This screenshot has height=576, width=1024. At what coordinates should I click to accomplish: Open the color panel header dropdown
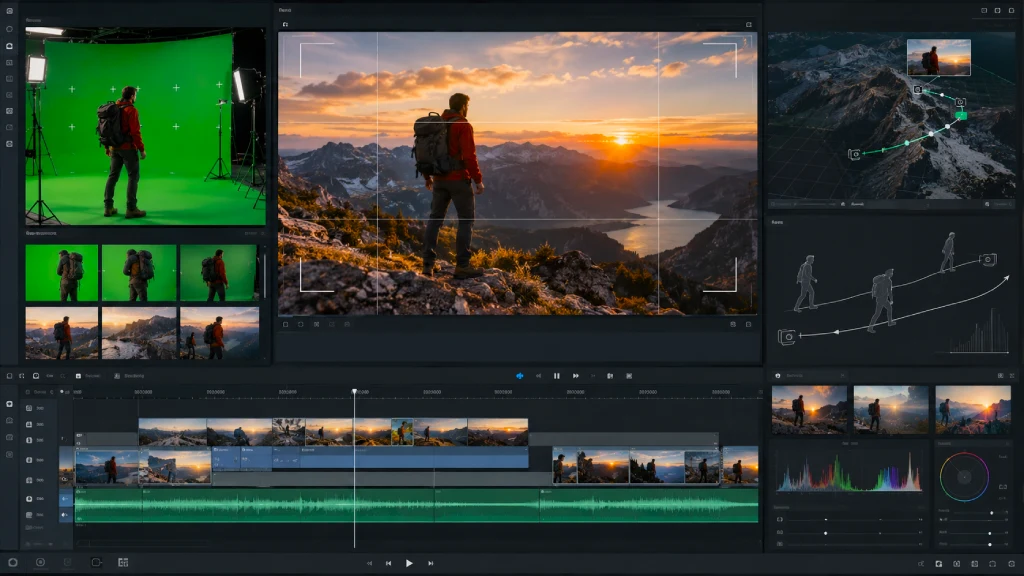pyautogui.click(x=842, y=376)
